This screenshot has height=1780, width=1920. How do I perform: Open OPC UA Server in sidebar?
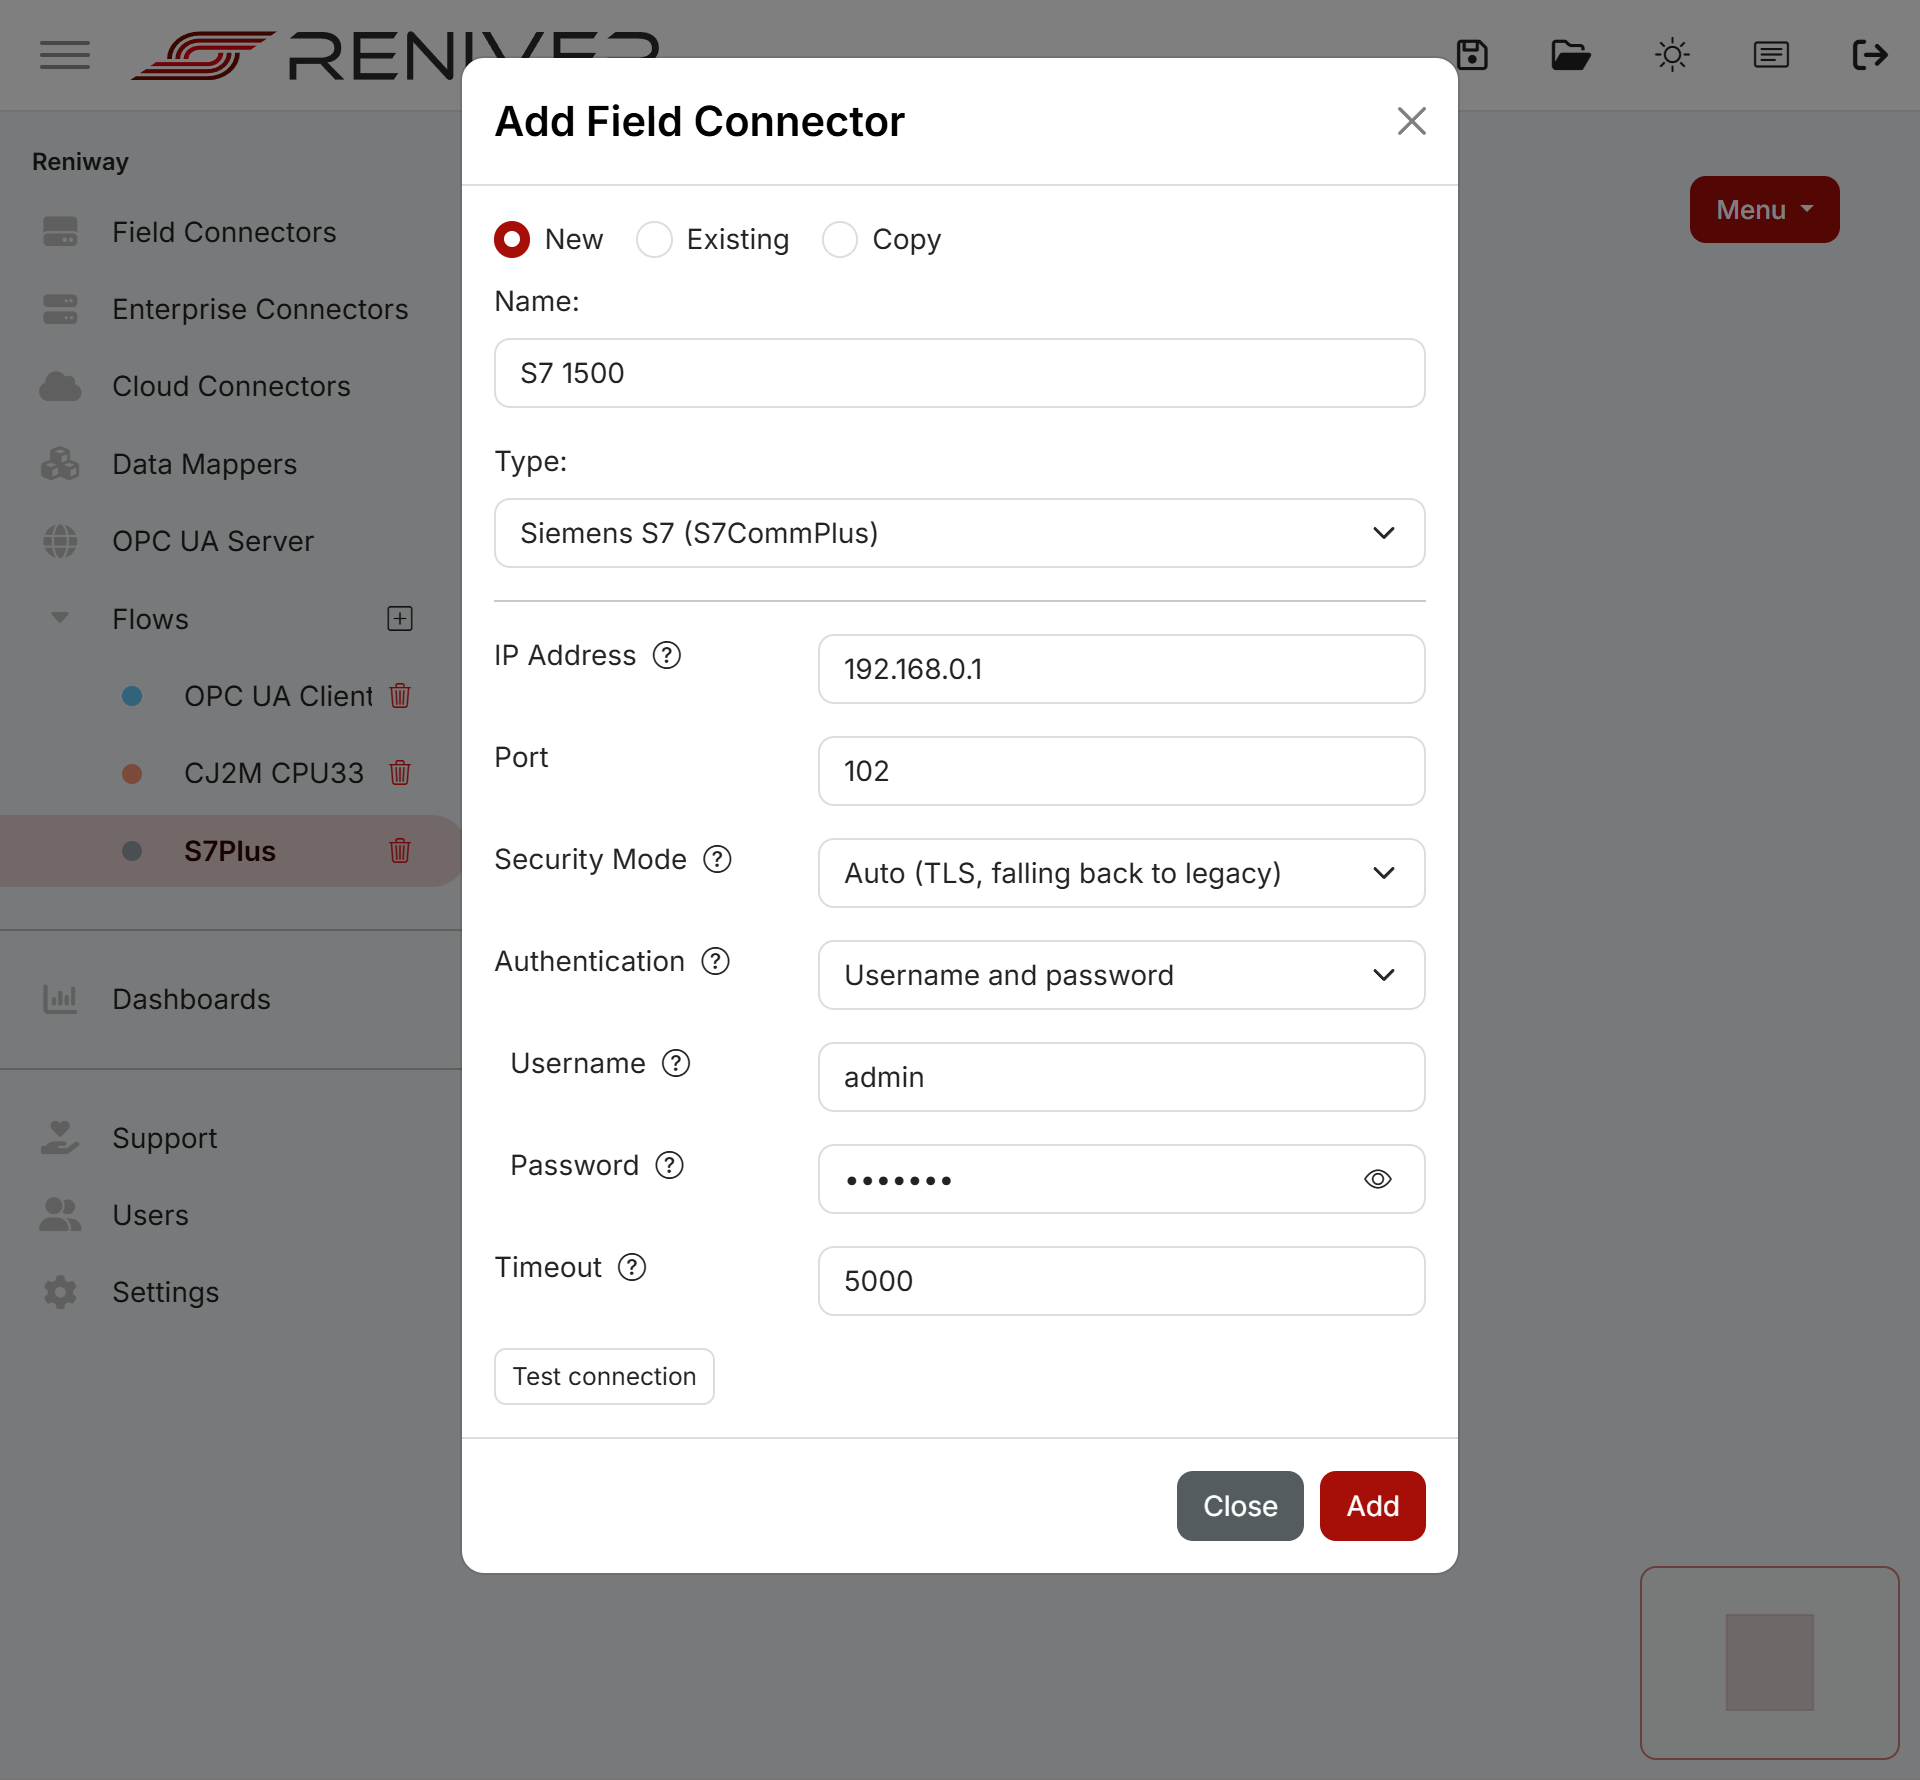point(213,541)
